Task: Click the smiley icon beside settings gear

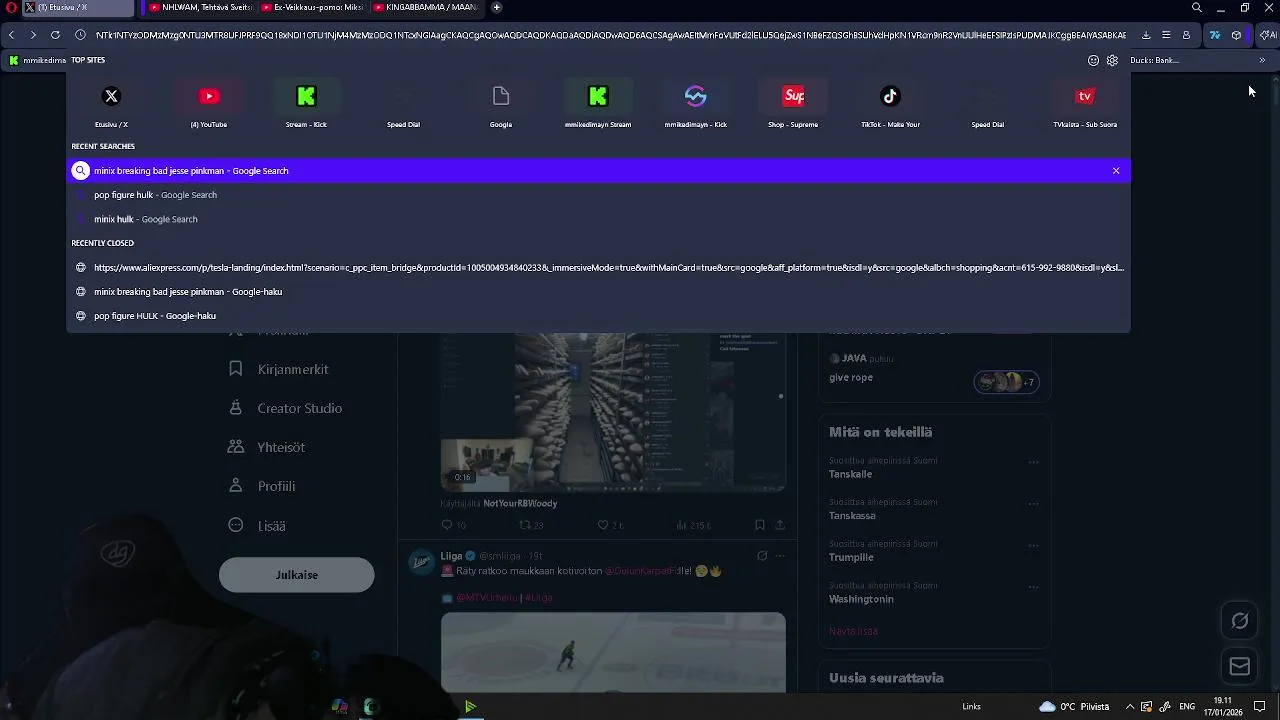Action: (1093, 60)
